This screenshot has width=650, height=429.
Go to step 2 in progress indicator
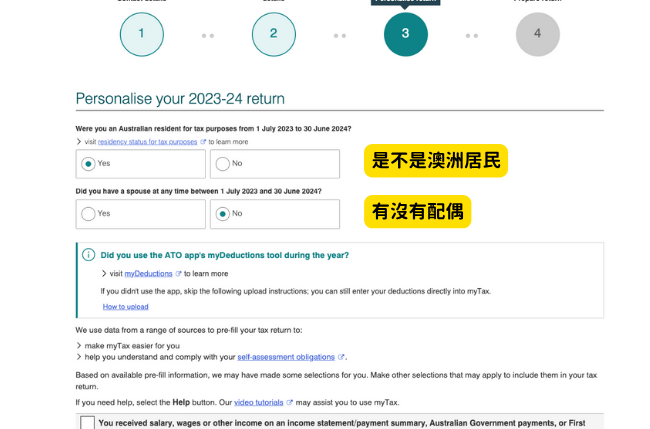coord(273,34)
